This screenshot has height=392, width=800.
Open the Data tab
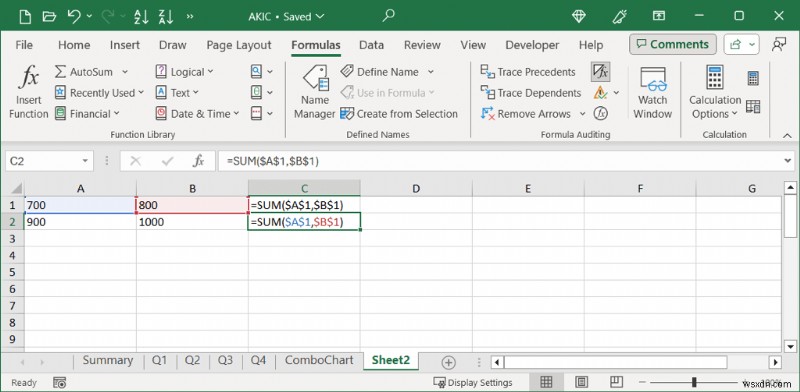coord(371,45)
